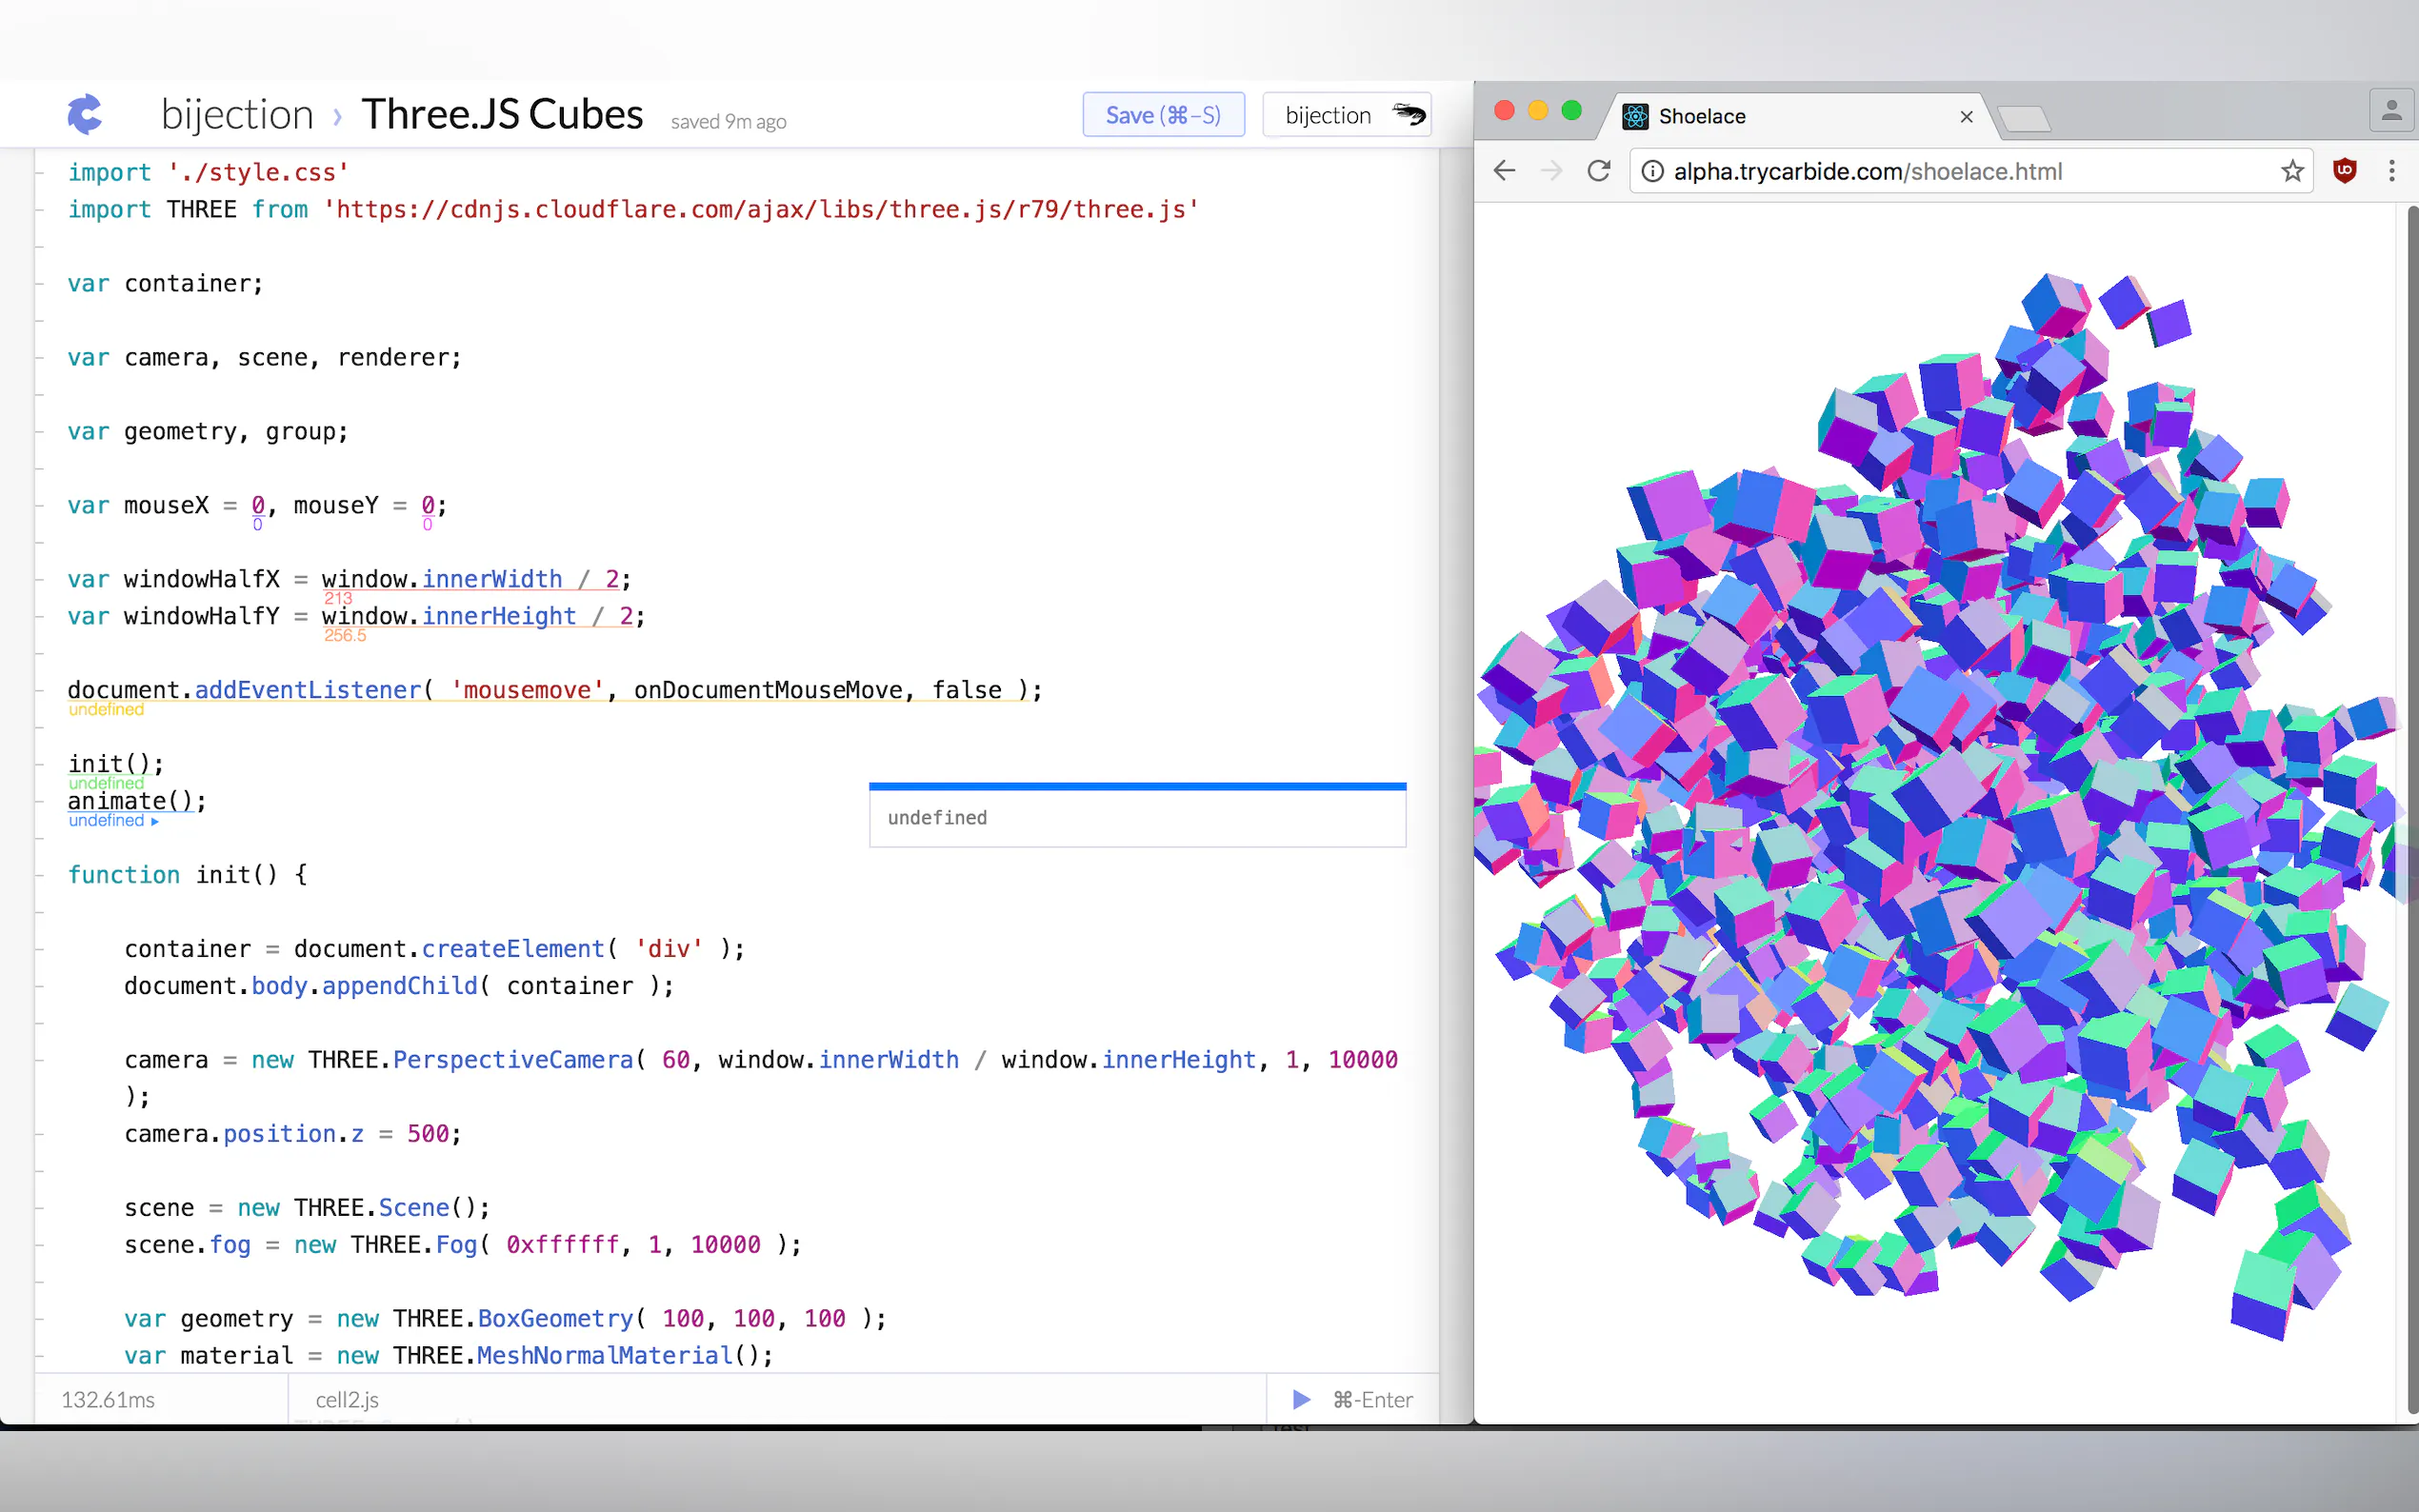This screenshot has width=2419, height=1512.
Task: Click the Chrome profile person icon
Action: point(2391,111)
